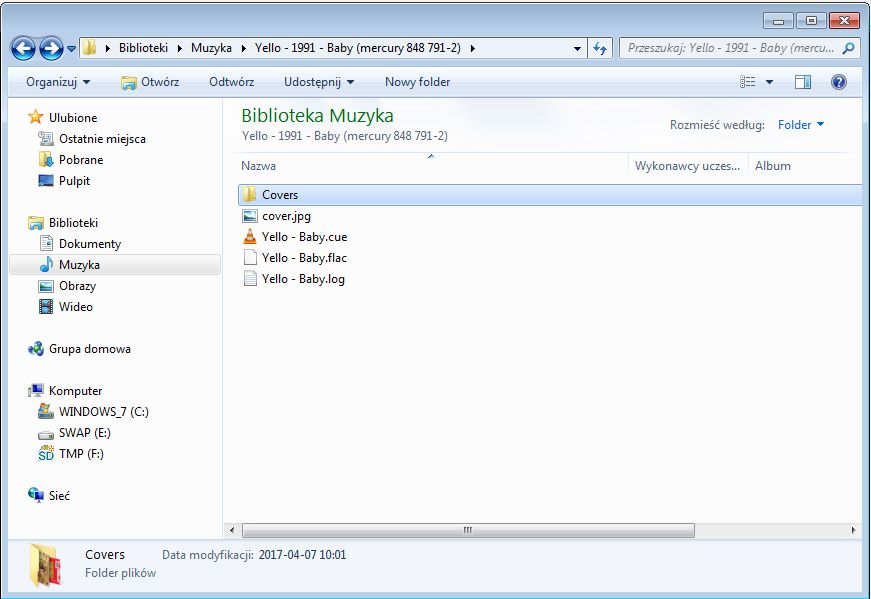
Task: Open the Rozmieść według Folder dropdown
Action: [x=800, y=124]
